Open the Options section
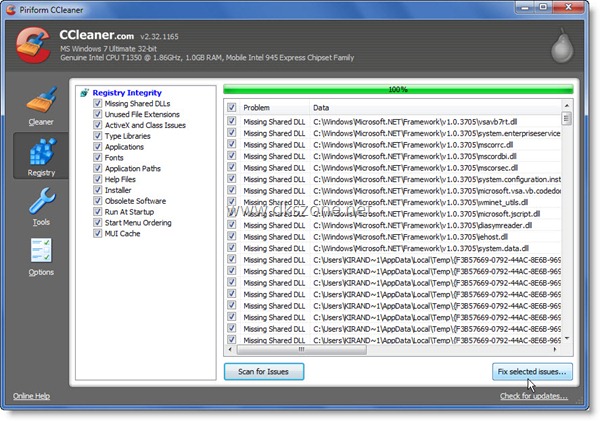 point(41,257)
